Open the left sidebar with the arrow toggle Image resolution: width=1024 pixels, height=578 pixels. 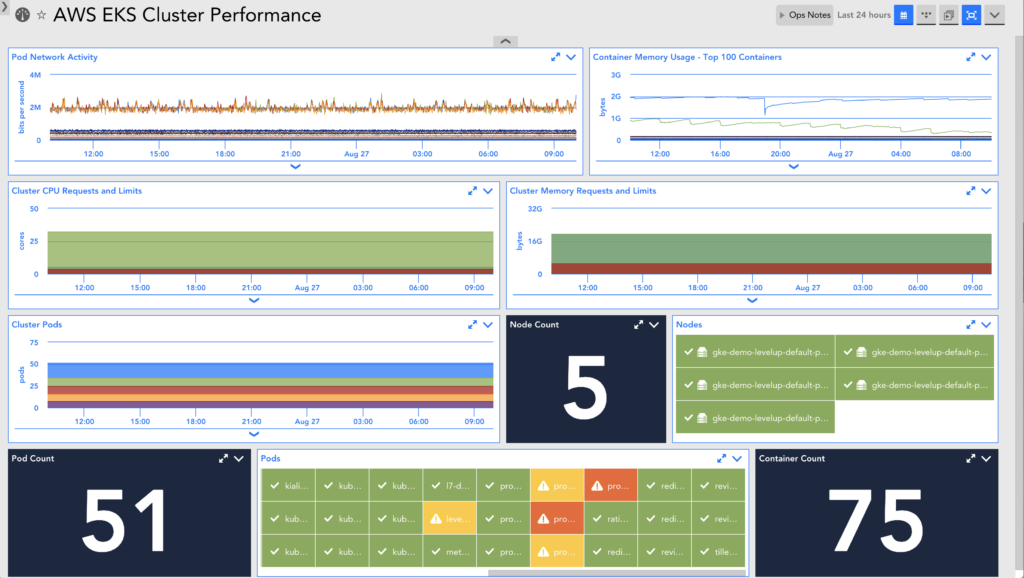click(5, 6)
